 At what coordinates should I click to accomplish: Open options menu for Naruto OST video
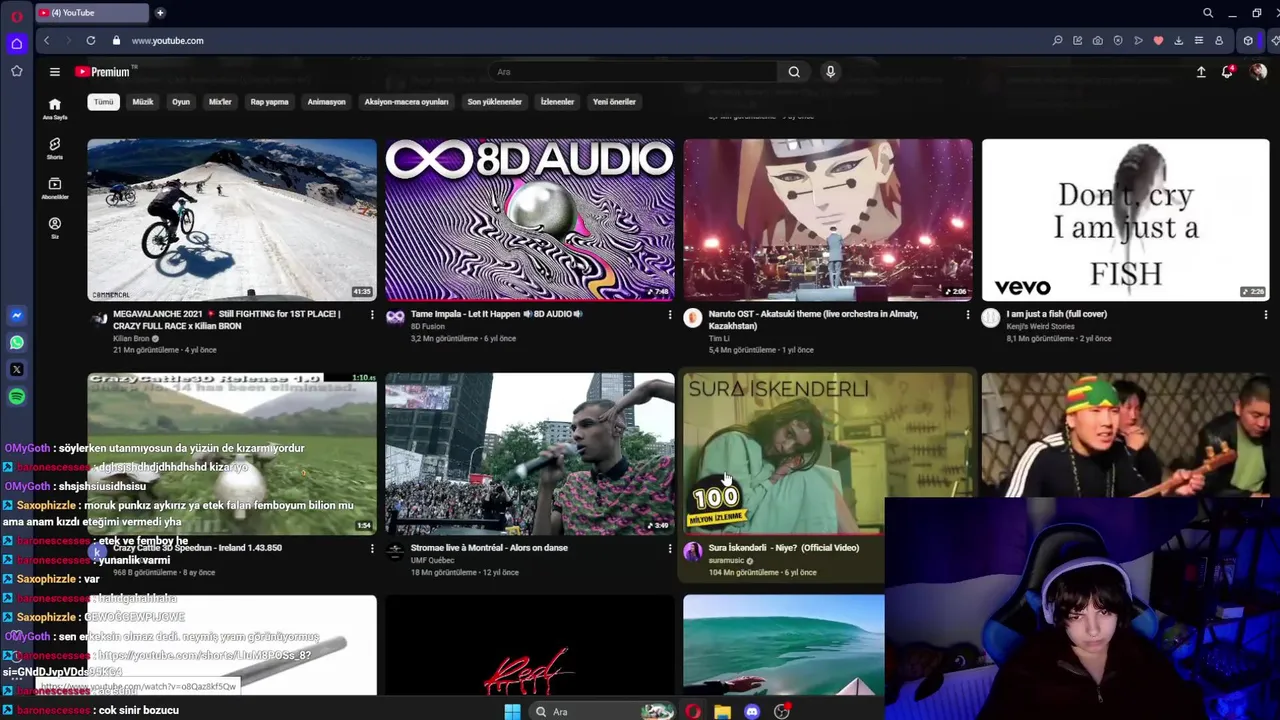point(967,315)
